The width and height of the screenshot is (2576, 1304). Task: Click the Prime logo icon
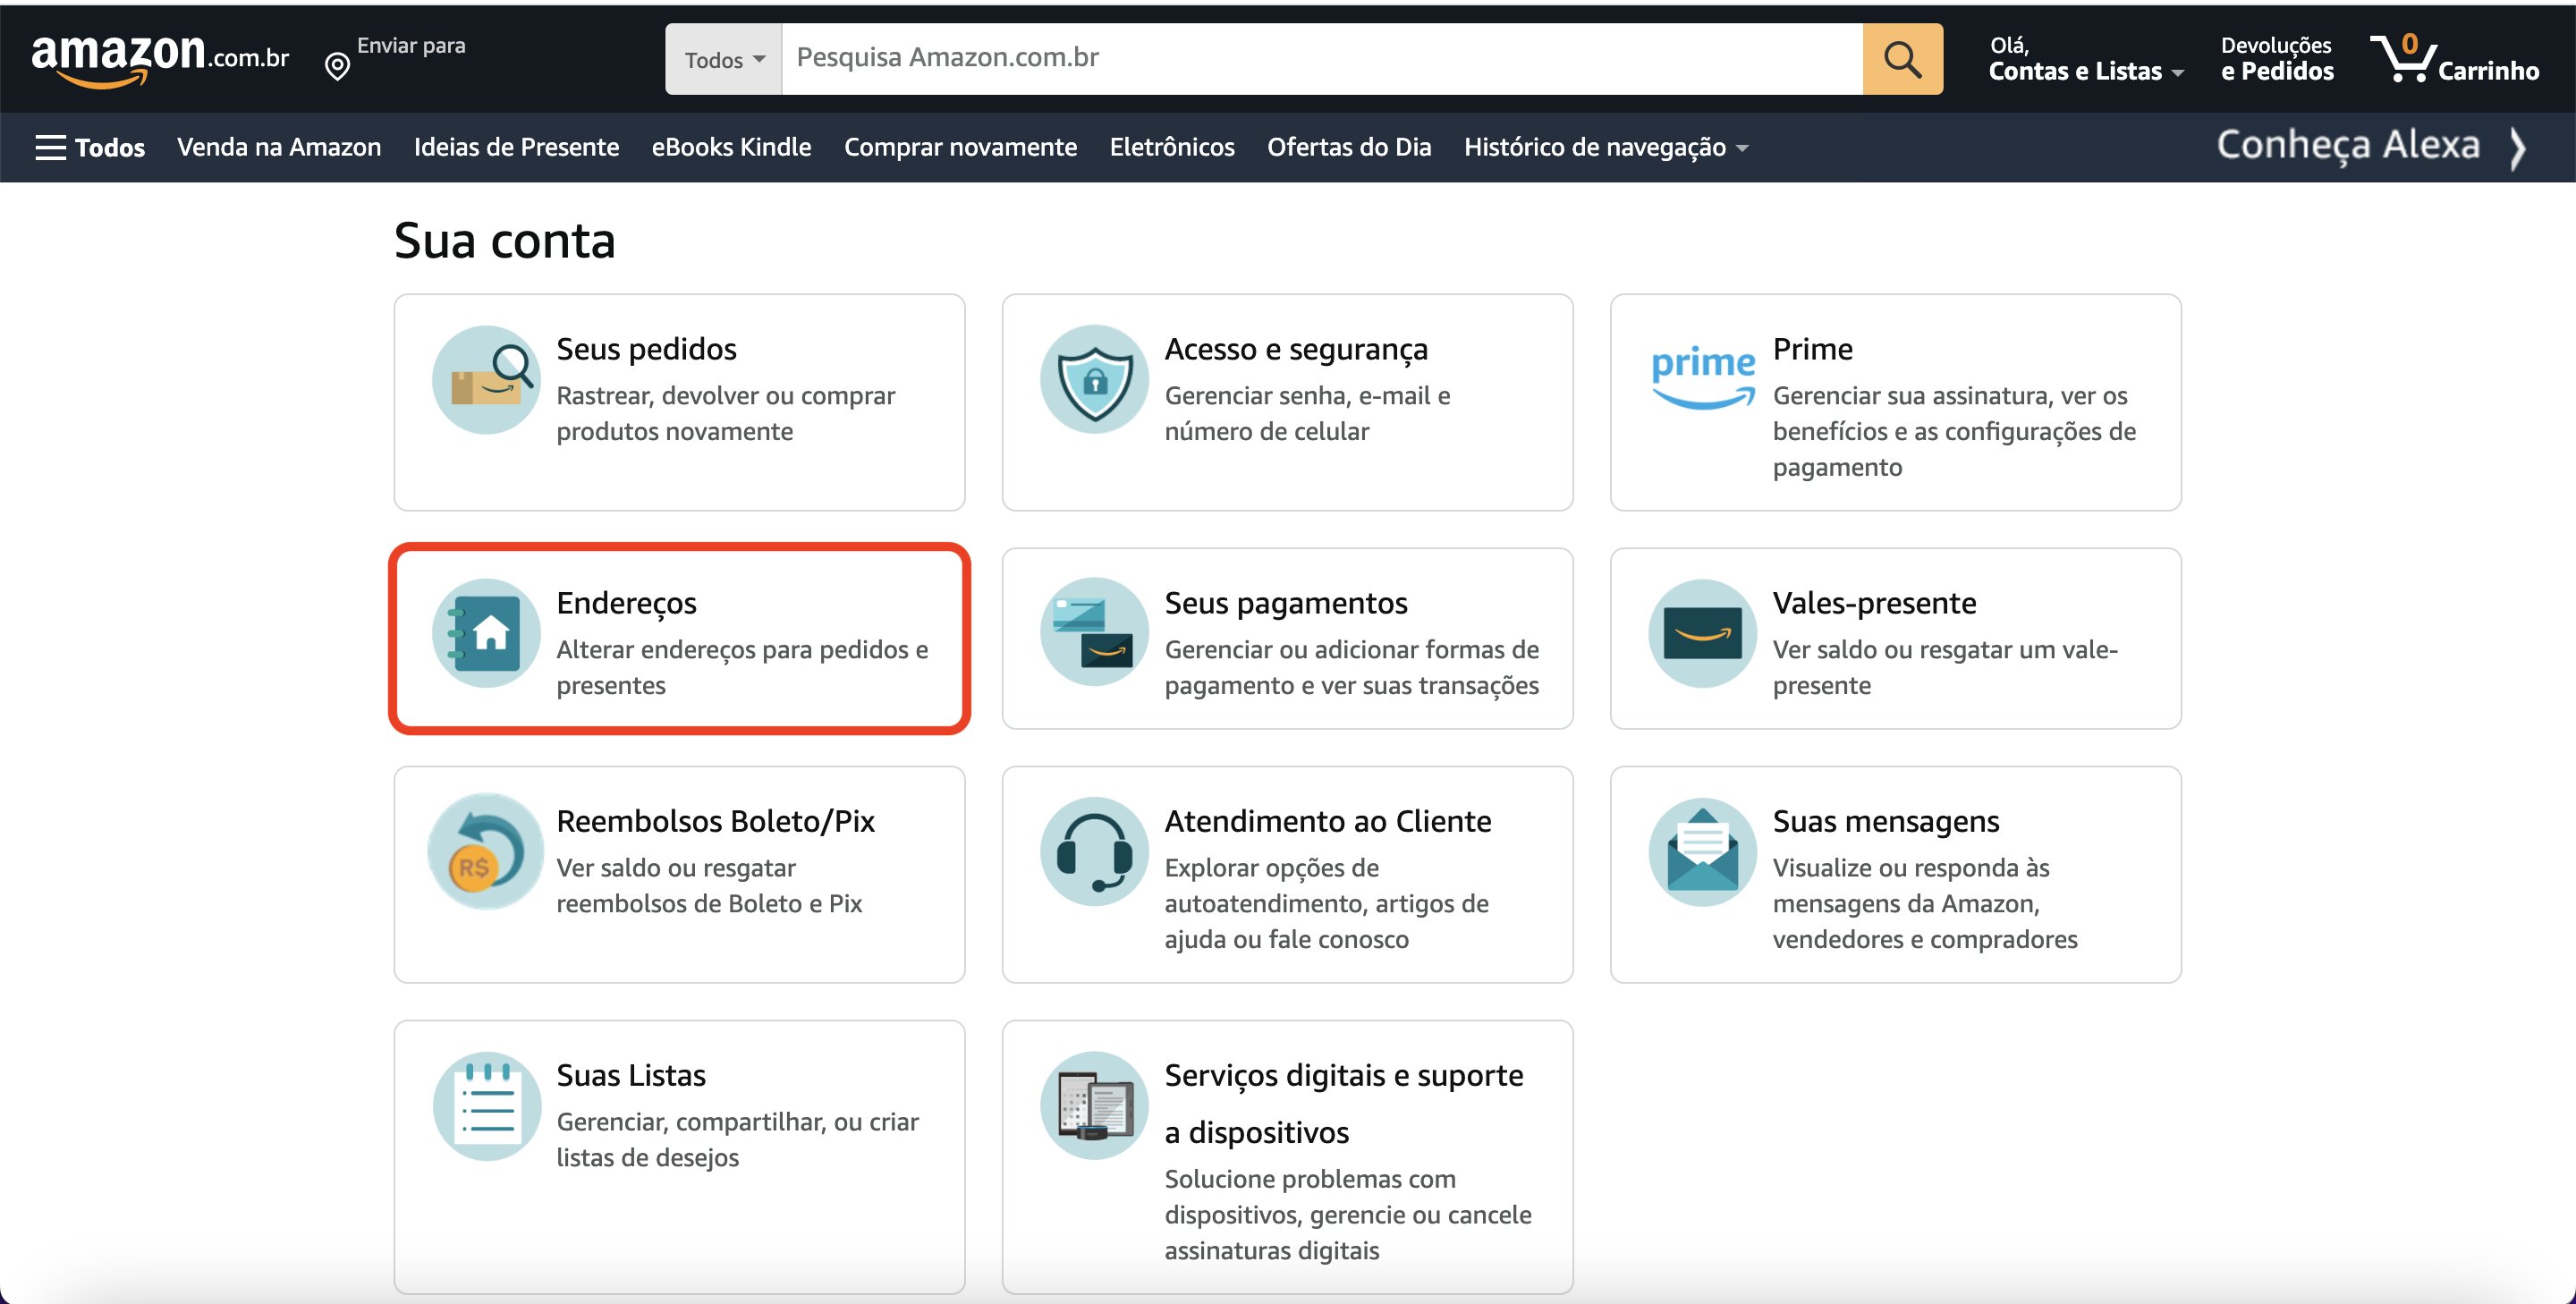tap(1702, 379)
